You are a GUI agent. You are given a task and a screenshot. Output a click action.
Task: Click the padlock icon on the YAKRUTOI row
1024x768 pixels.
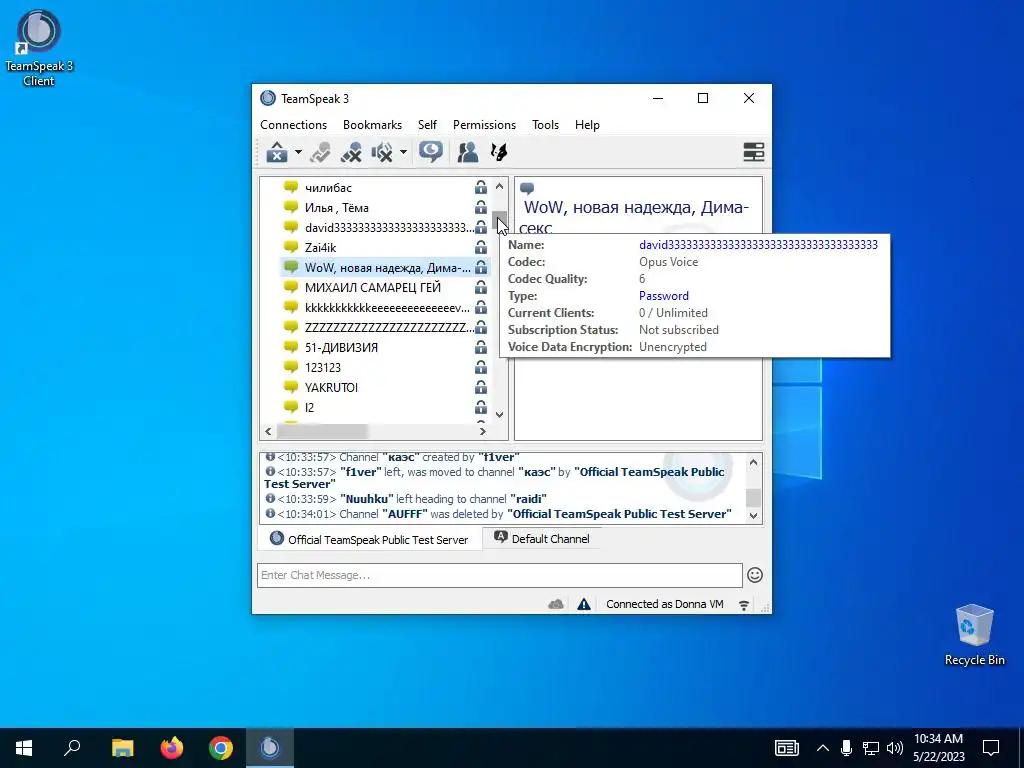(481, 387)
